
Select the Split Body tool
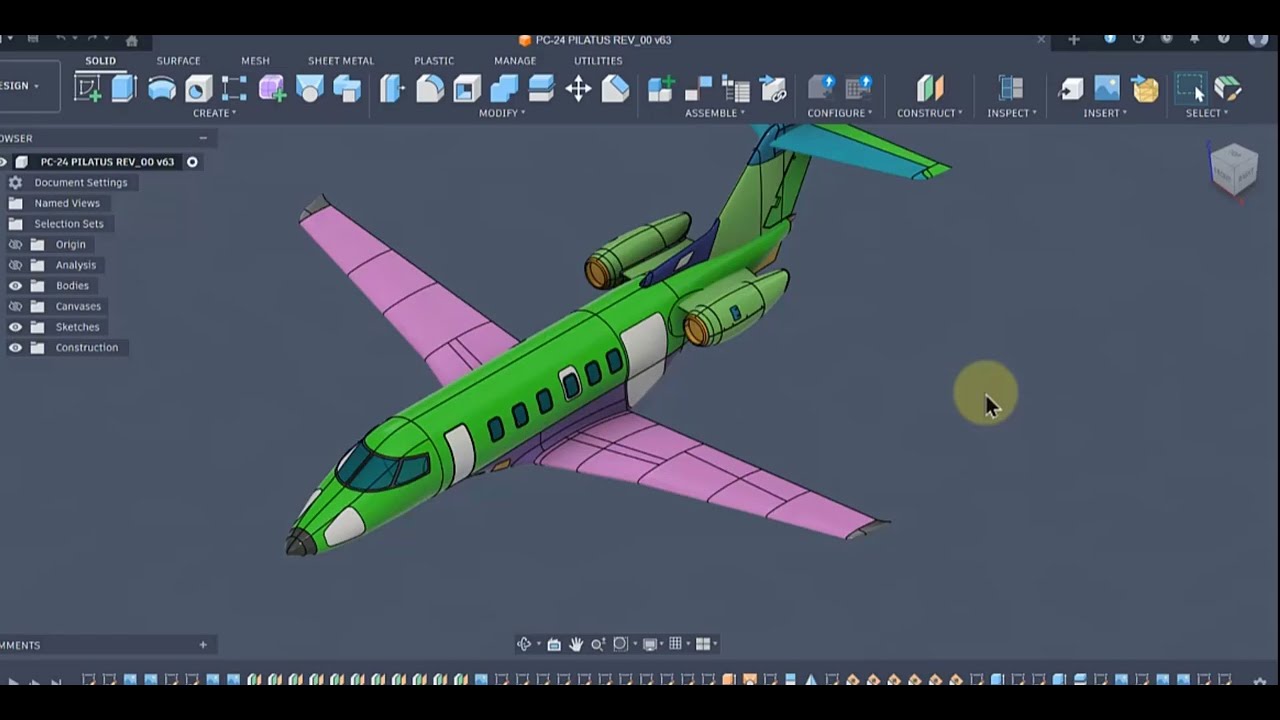(x=541, y=89)
